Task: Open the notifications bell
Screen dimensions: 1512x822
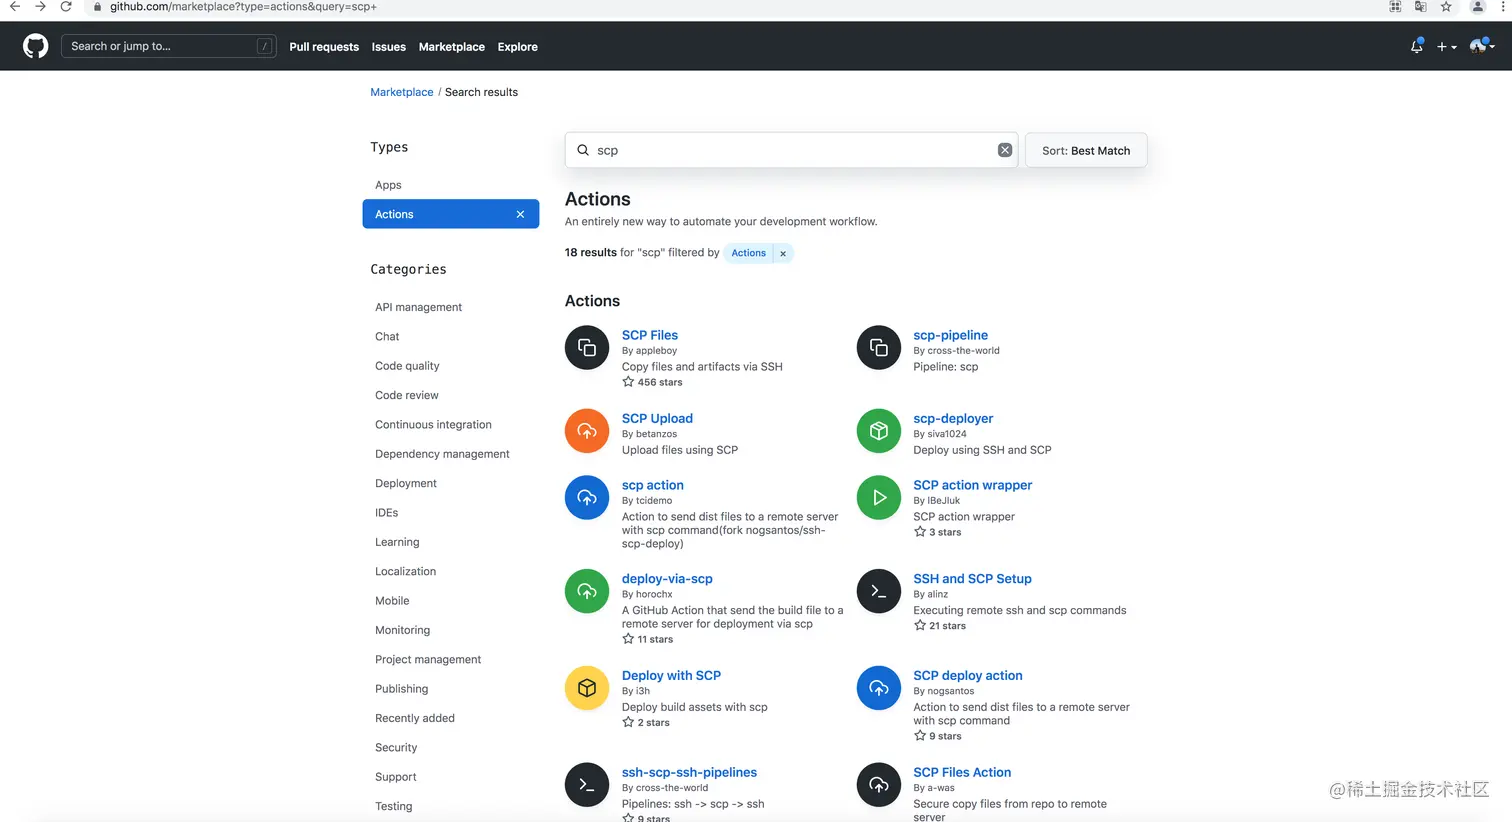Action: pyautogui.click(x=1416, y=46)
